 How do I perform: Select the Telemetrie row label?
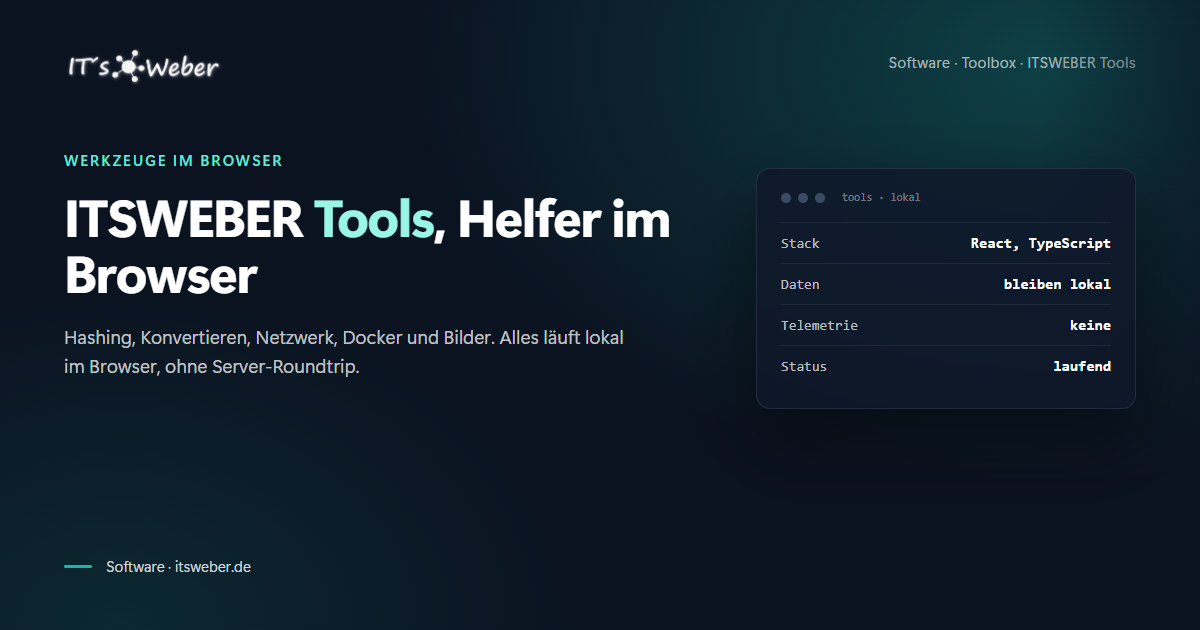[x=819, y=326]
